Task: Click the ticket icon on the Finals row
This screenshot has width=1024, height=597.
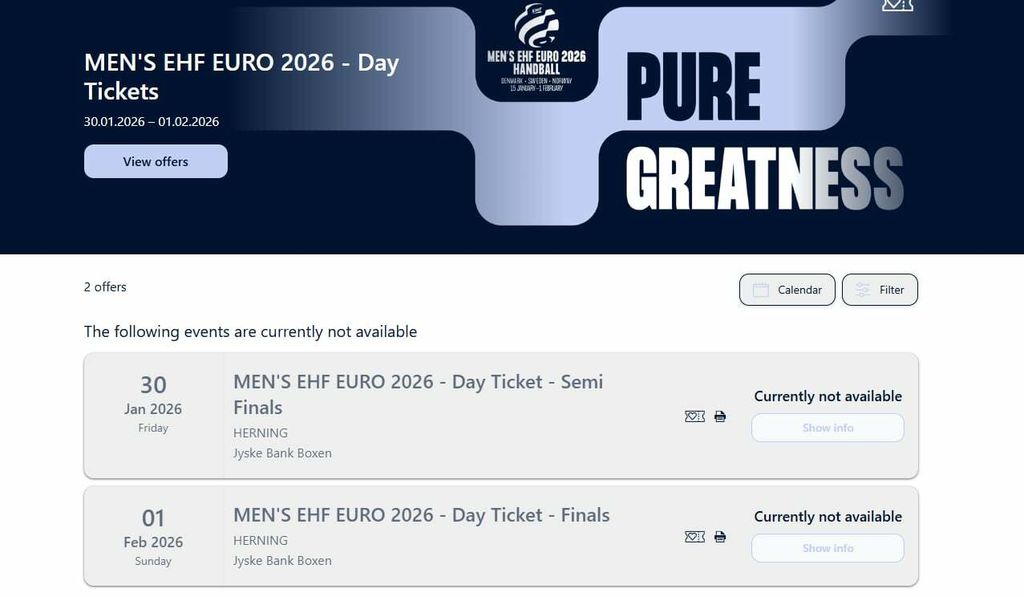Action: point(695,537)
